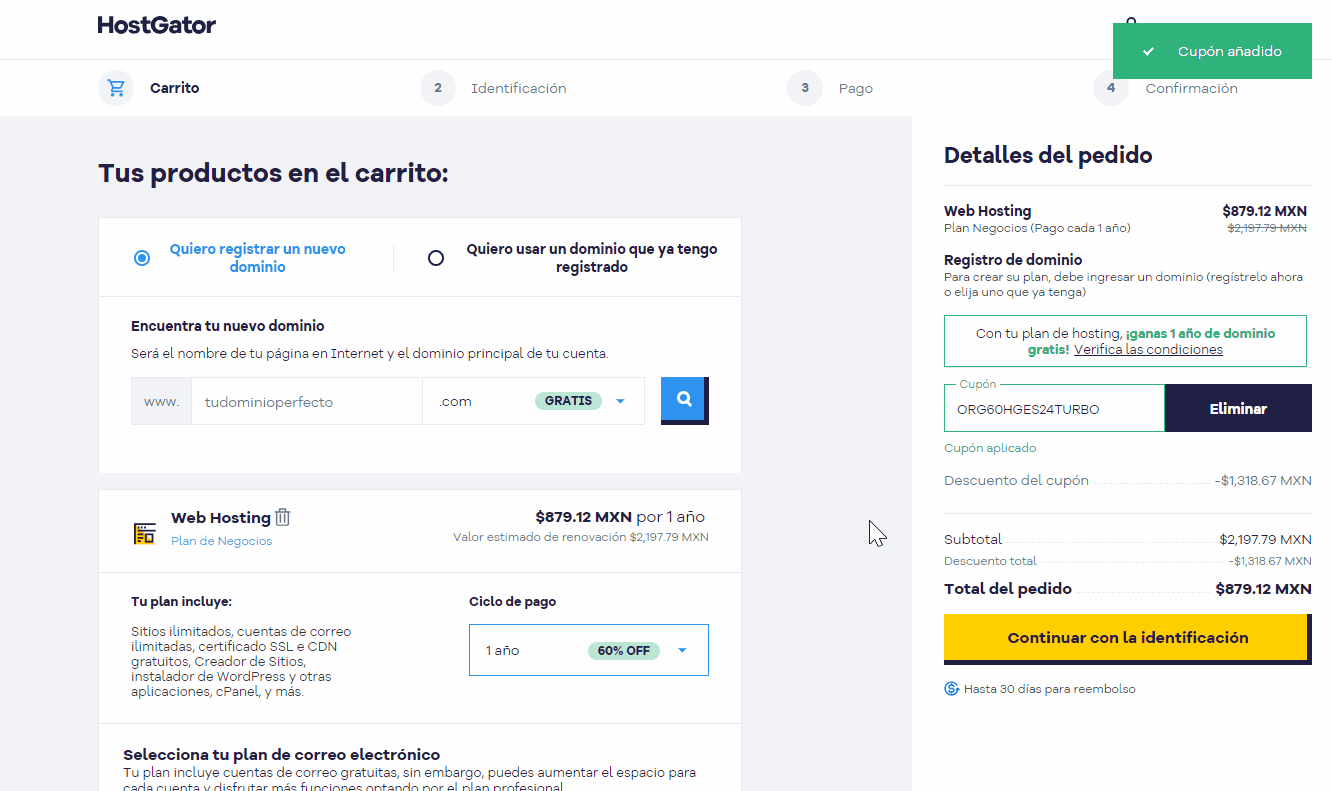Click step 3 circle for Pago
This screenshot has height=791, width=1332.
click(x=805, y=88)
